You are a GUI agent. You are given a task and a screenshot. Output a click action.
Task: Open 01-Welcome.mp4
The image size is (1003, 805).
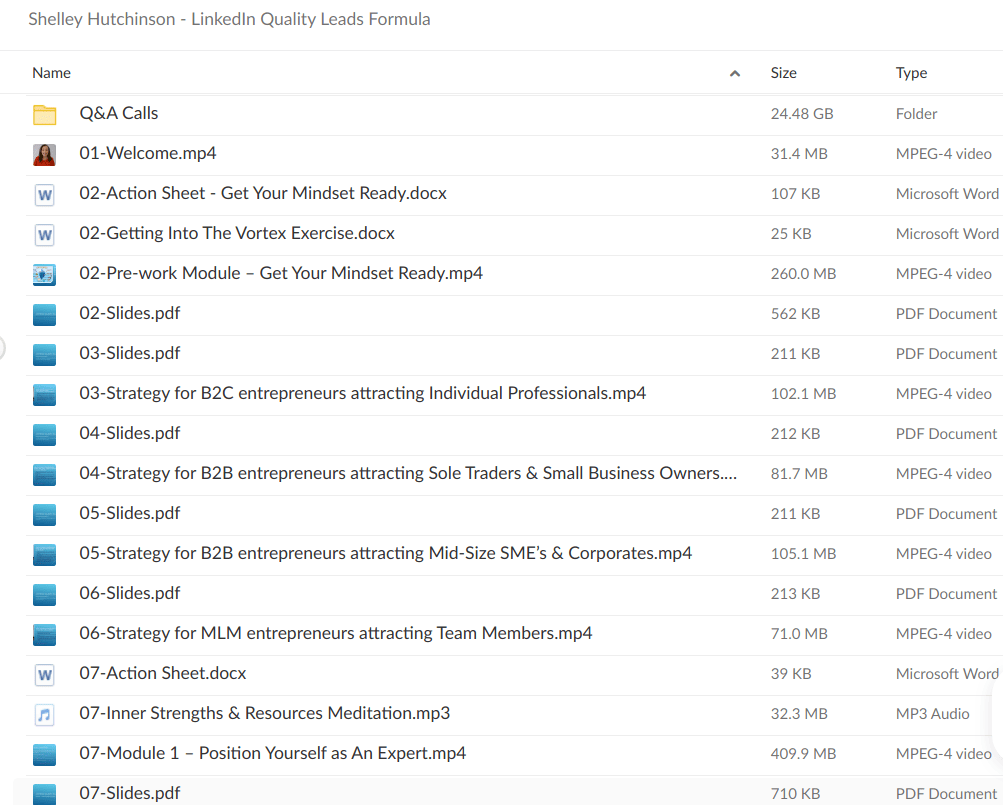tap(148, 153)
